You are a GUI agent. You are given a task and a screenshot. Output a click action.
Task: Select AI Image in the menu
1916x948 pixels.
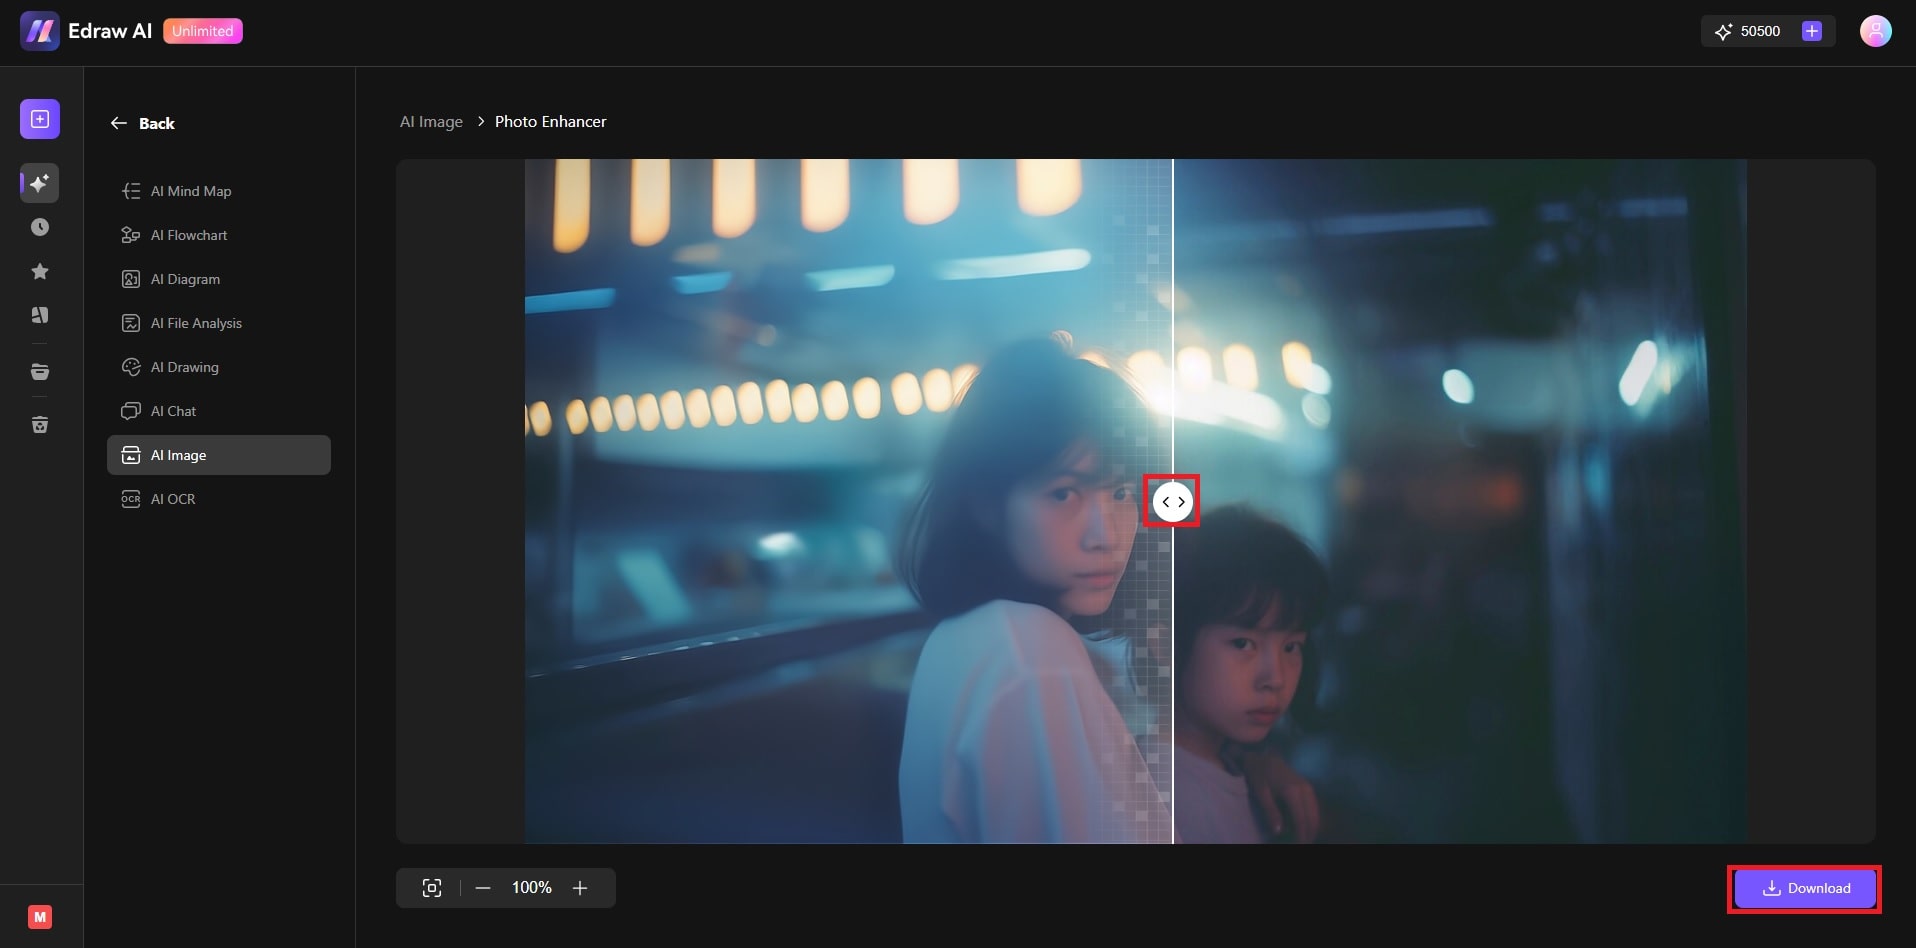click(218, 455)
